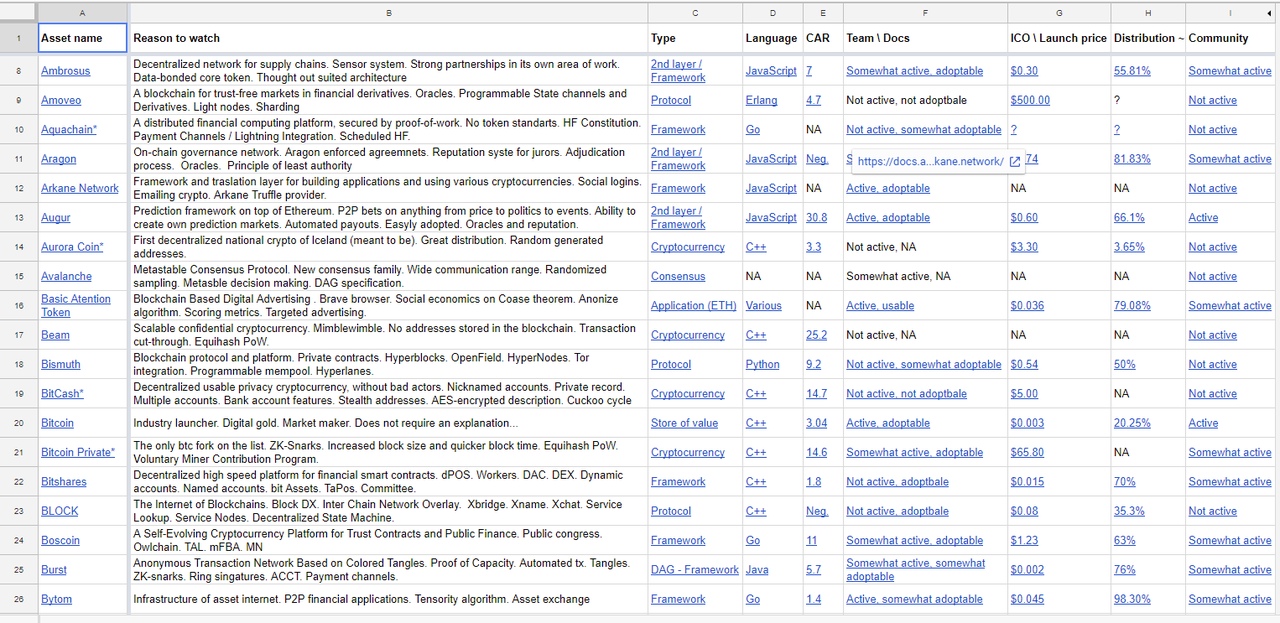Click the open-in-new-tab icon in the link preview
The height and width of the screenshot is (623, 1280).
pos(1015,161)
